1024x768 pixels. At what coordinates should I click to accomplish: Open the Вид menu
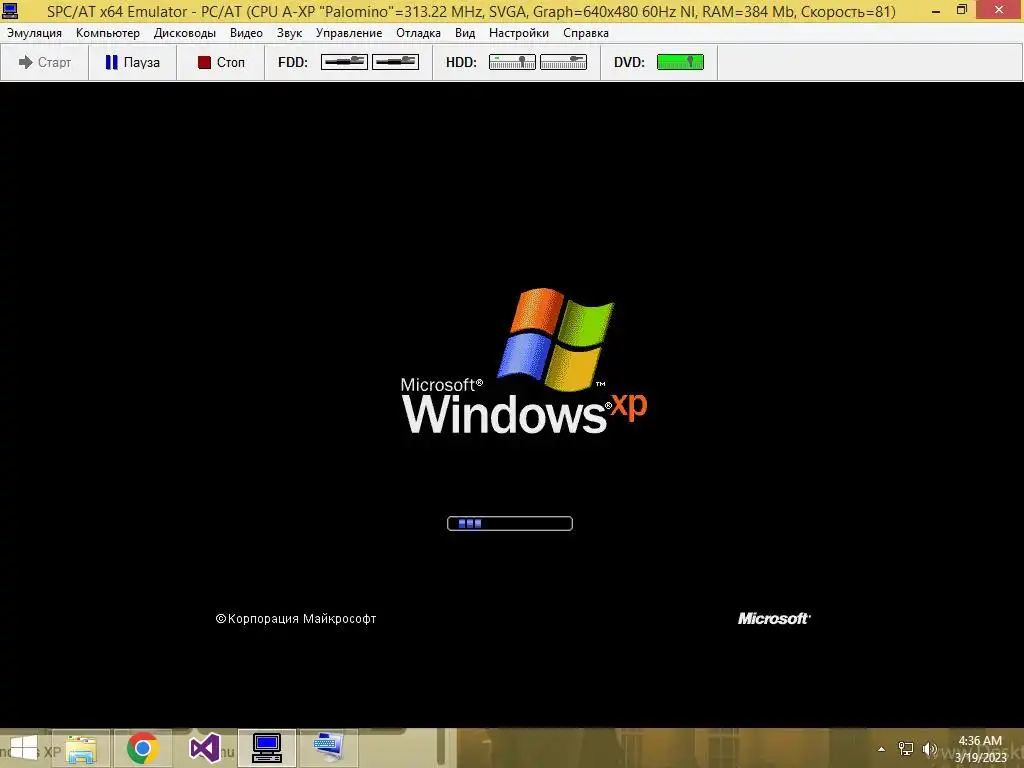[465, 33]
